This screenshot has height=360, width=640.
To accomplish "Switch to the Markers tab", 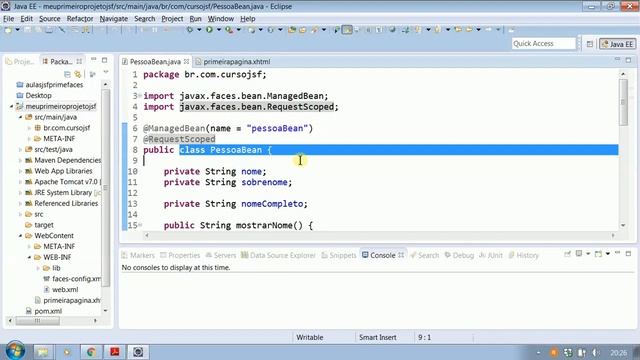I will 138,255.
